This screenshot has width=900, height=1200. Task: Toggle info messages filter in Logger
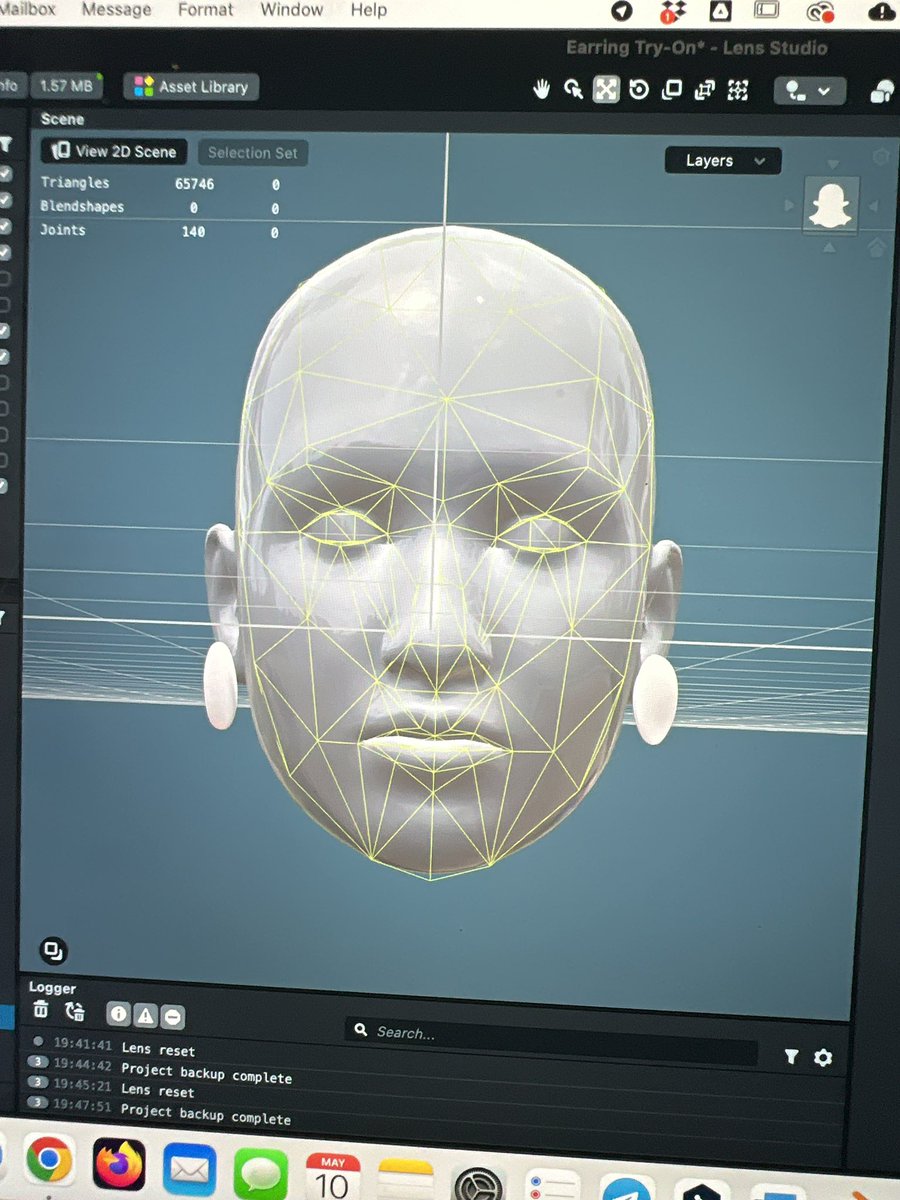pyautogui.click(x=118, y=1015)
